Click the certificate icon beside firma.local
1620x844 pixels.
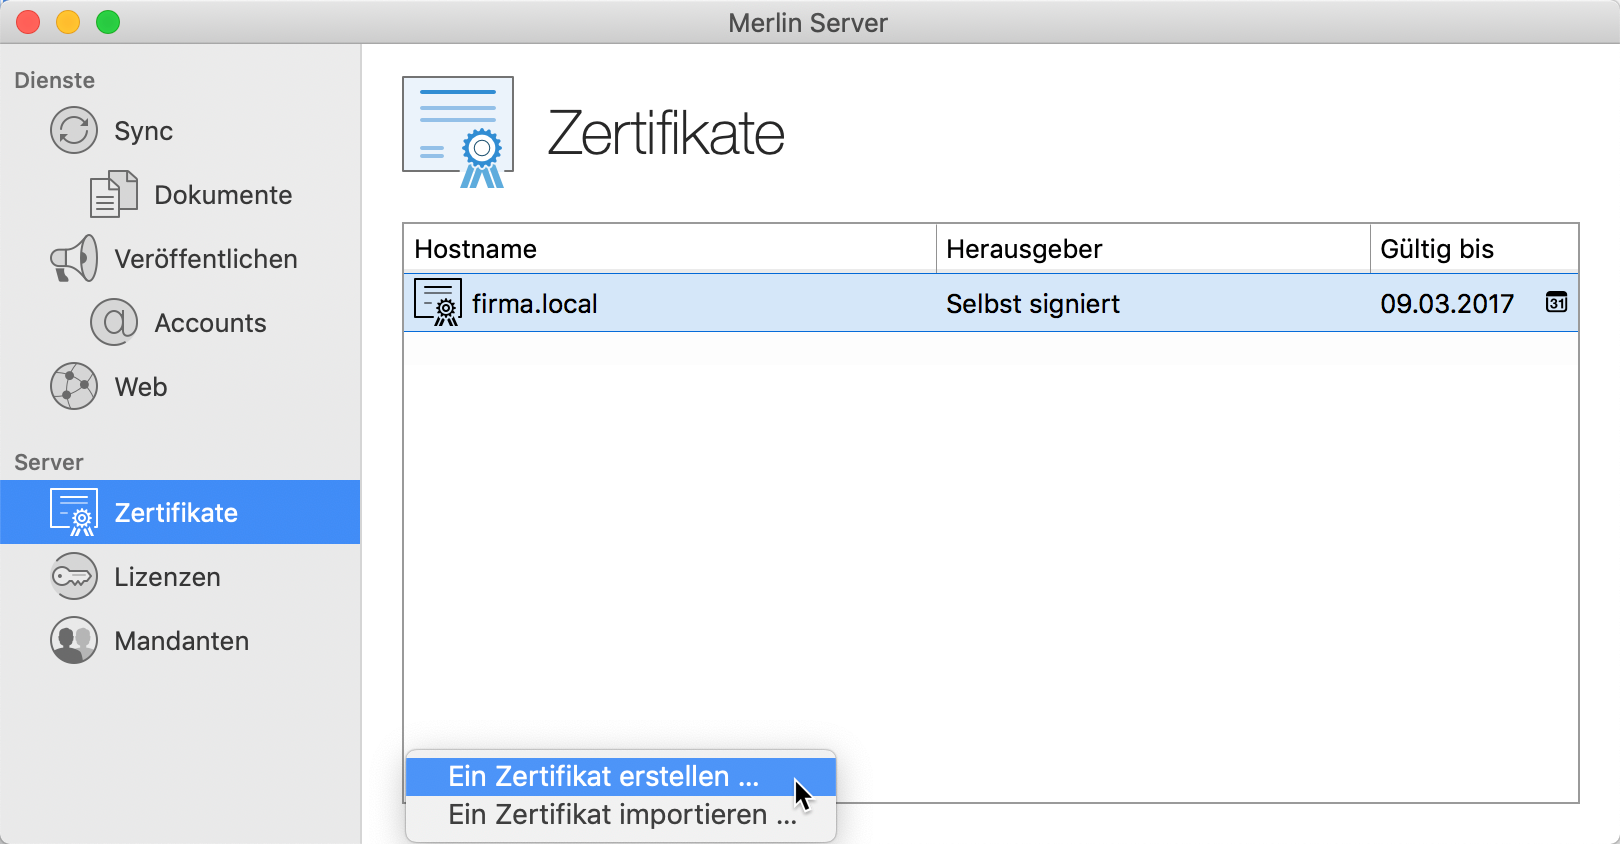(x=438, y=303)
